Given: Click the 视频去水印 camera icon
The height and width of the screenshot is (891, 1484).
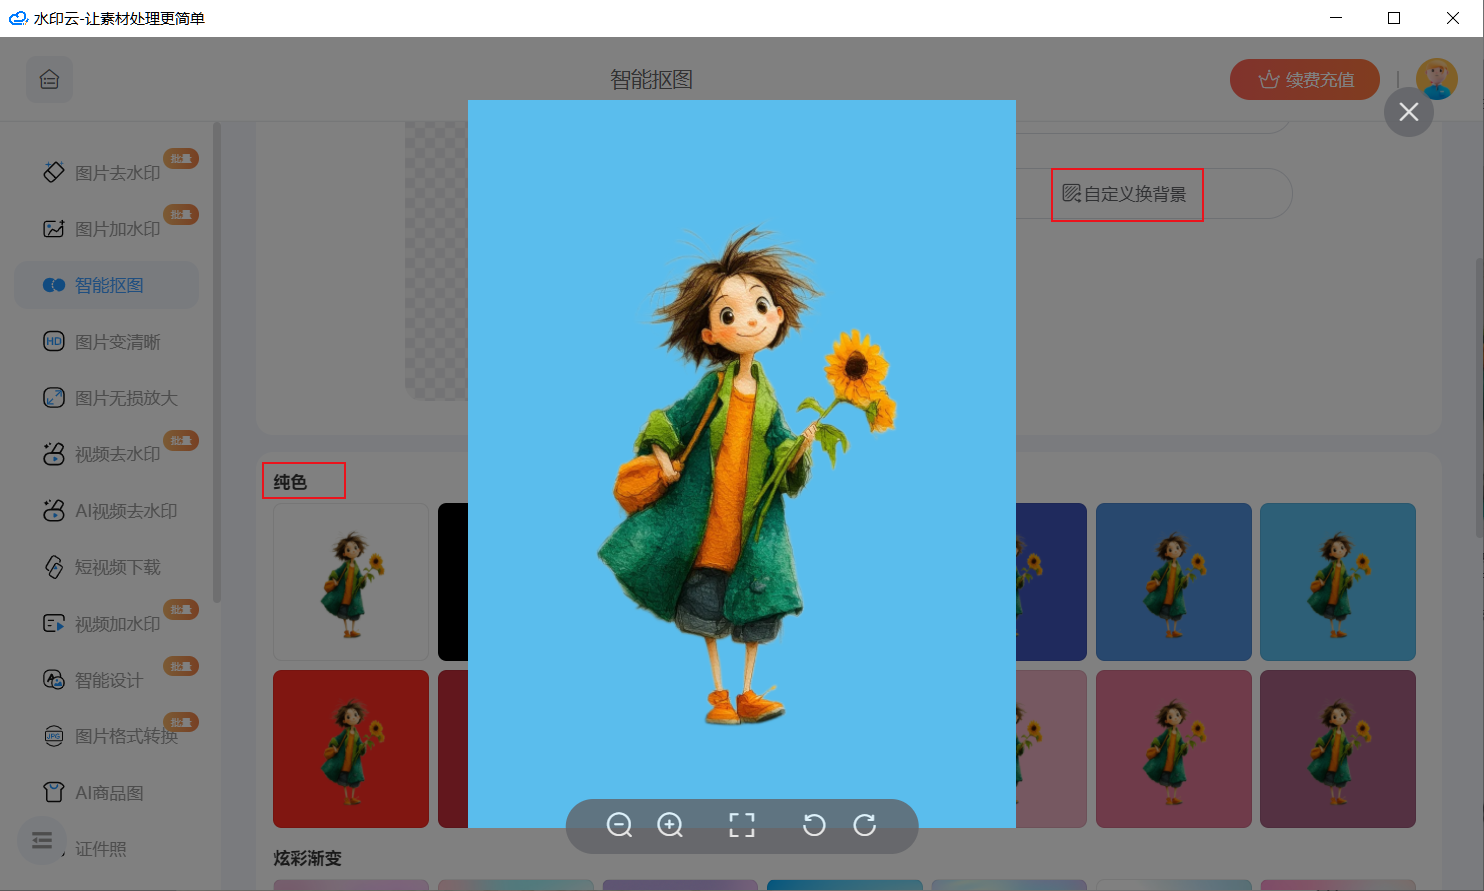Looking at the screenshot, I should [54, 454].
